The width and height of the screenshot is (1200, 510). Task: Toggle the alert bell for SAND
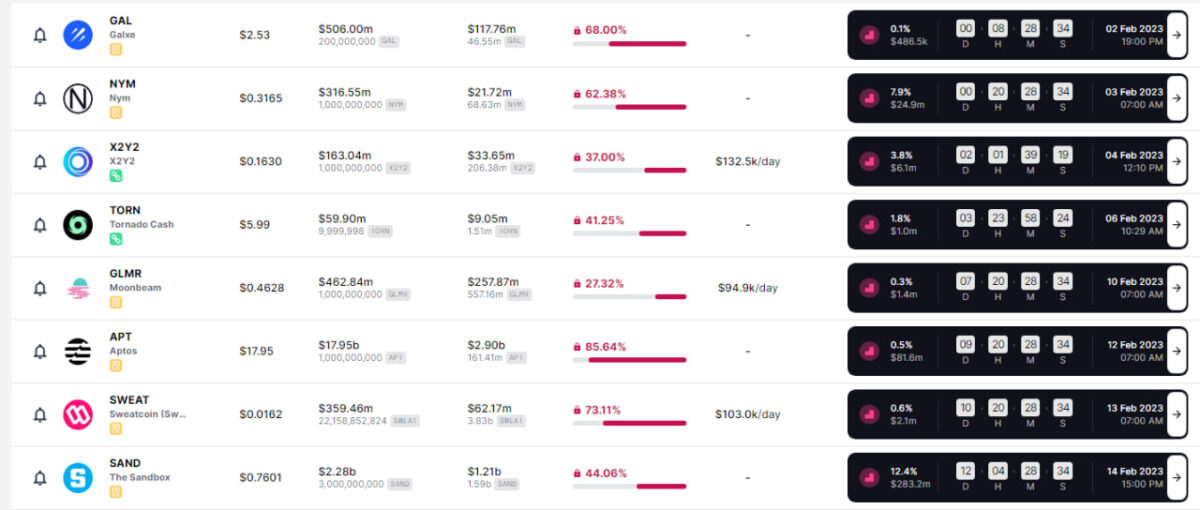40,478
